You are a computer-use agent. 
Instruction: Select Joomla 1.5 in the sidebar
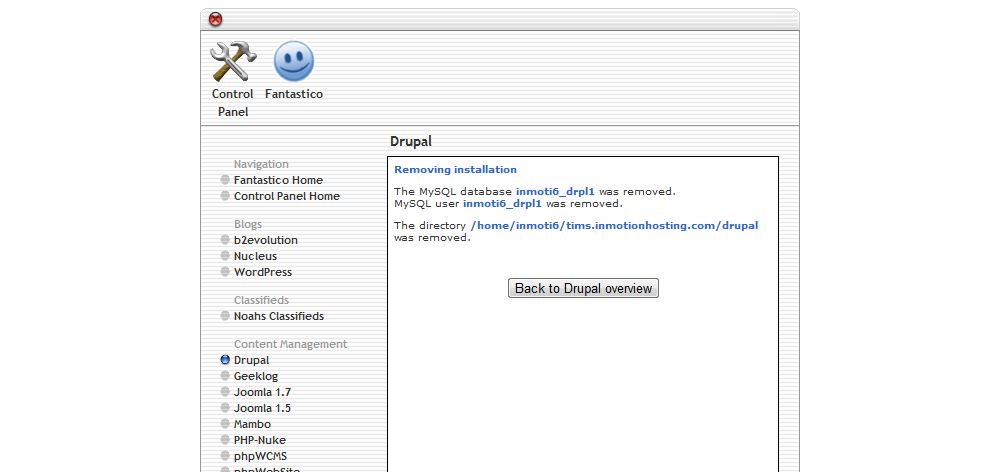click(x=262, y=408)
